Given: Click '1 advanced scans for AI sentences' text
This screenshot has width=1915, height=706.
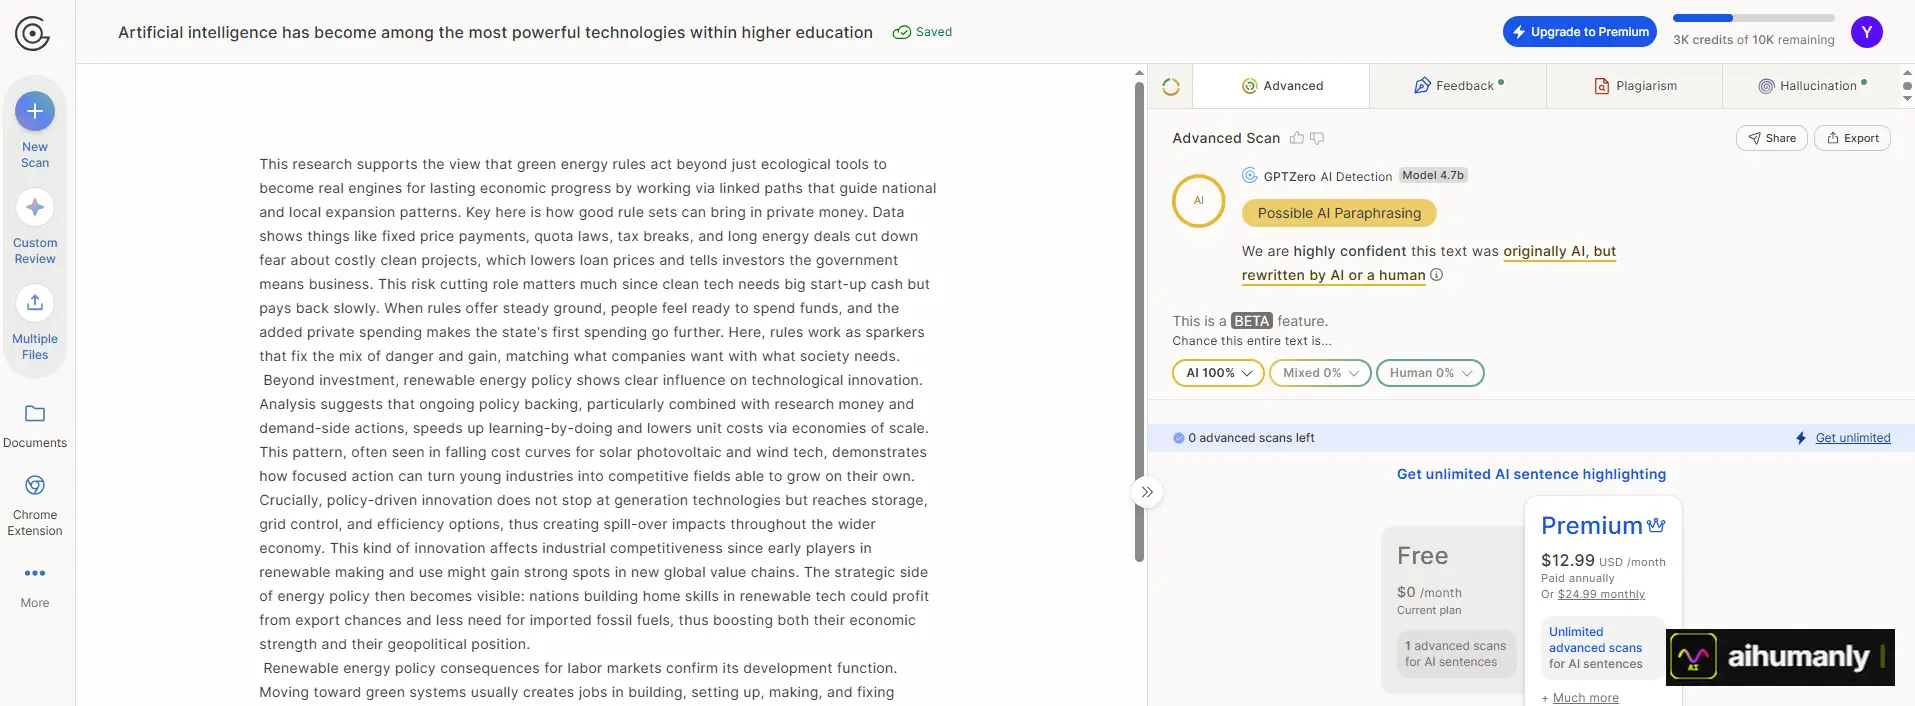Looking at the screenshot, I should tap(1455, 654).
